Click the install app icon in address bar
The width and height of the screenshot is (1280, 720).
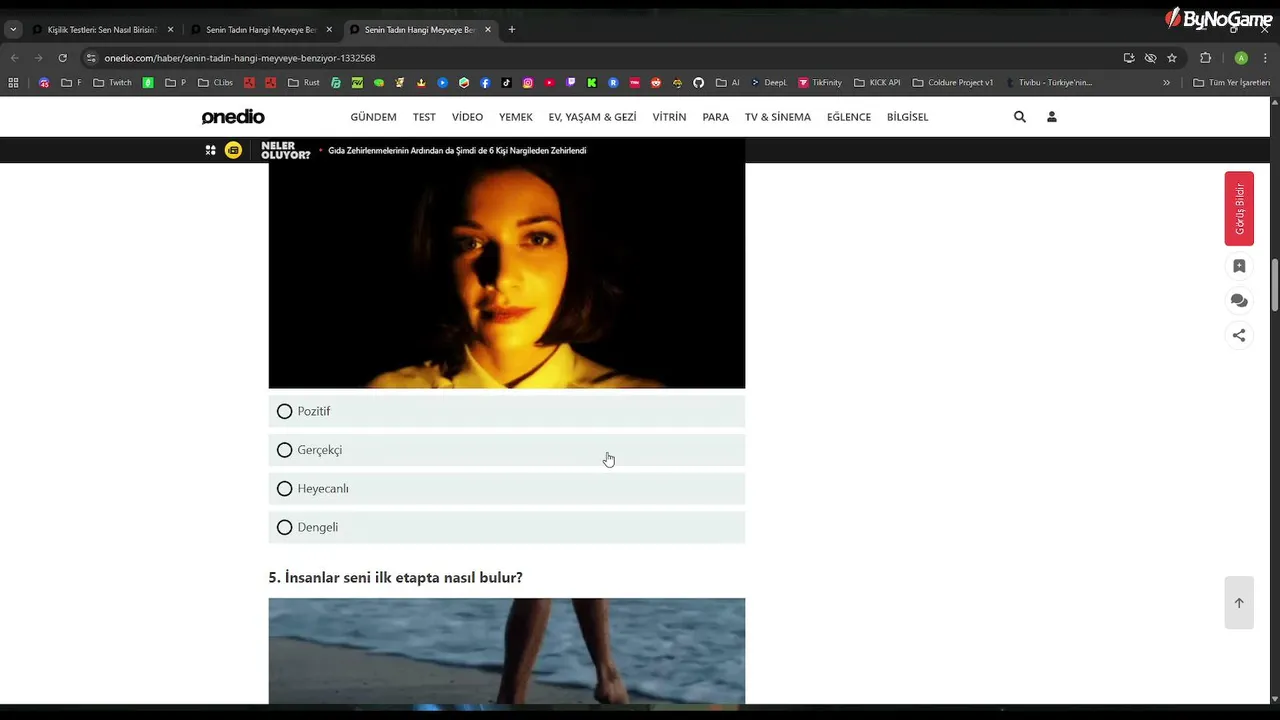click(1129, 58)
